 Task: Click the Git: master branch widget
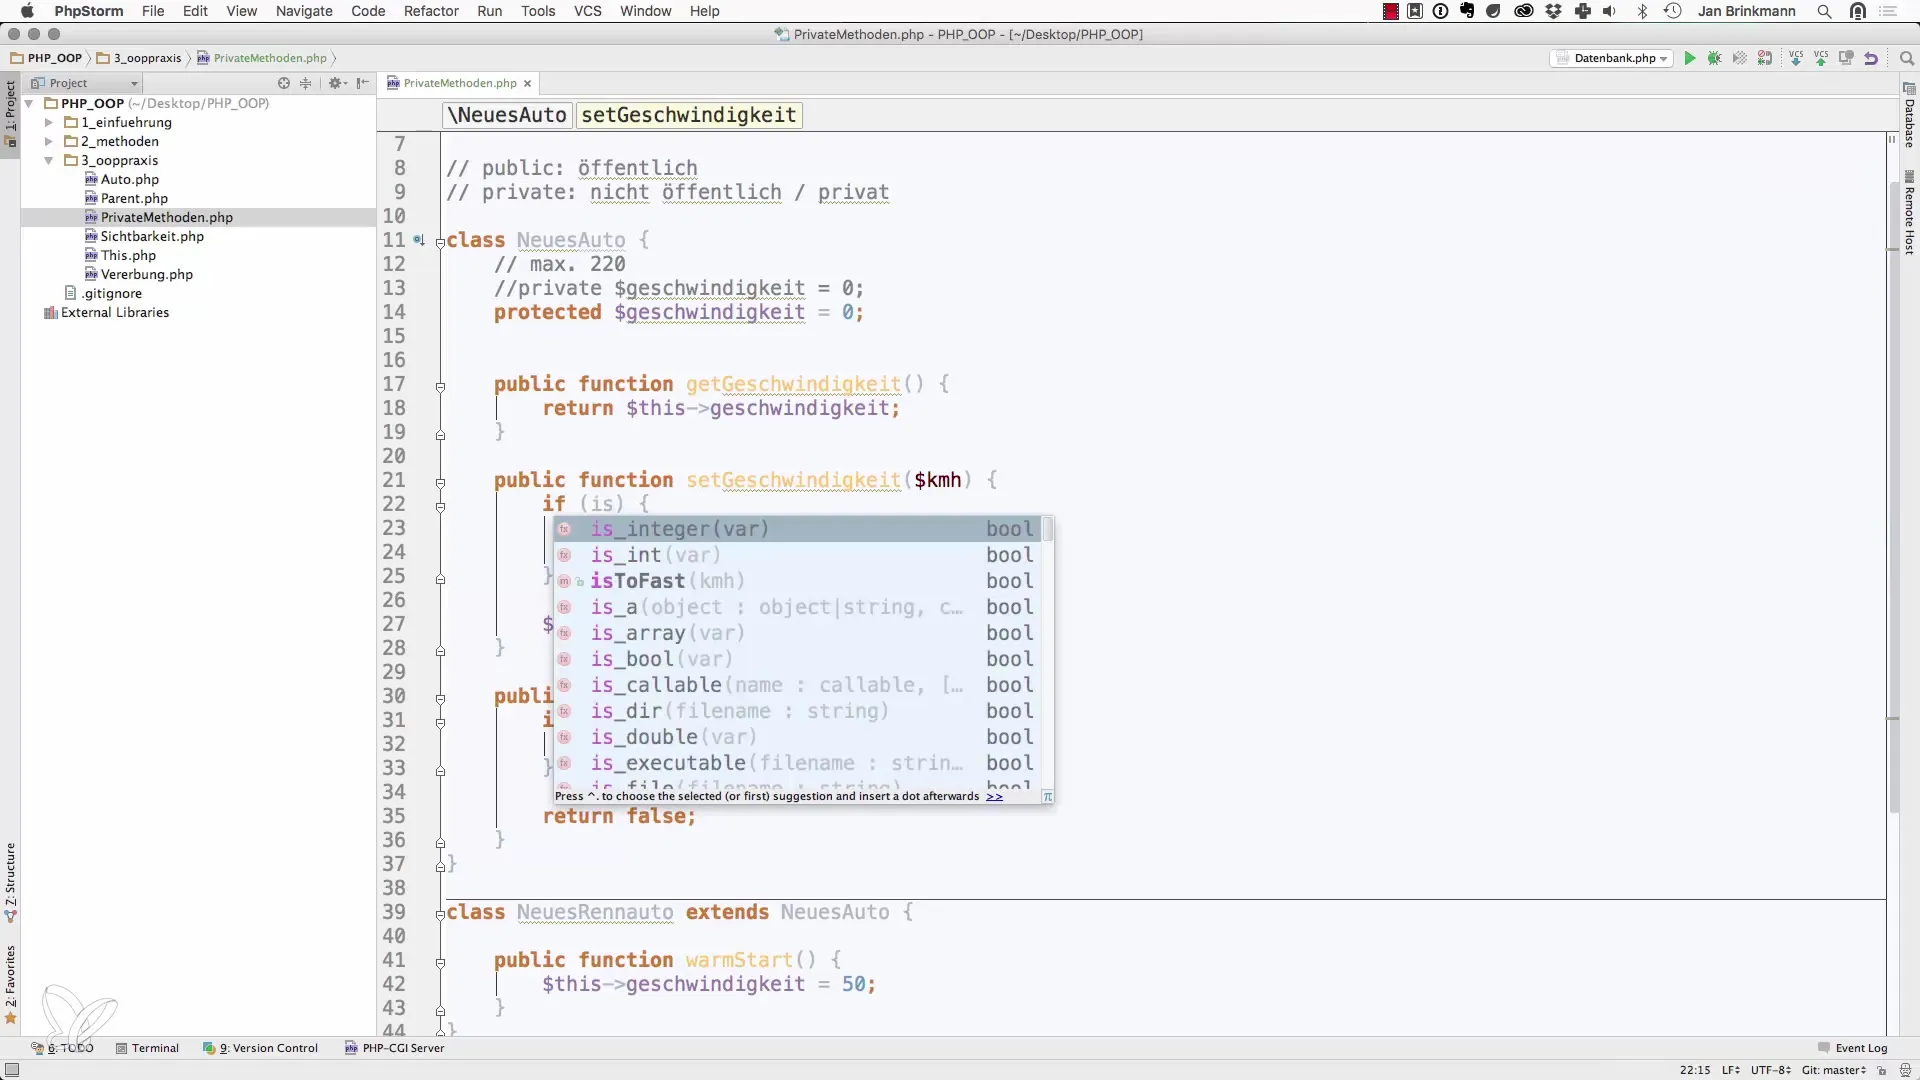pyautogui.click(x=1834, y=1070)
